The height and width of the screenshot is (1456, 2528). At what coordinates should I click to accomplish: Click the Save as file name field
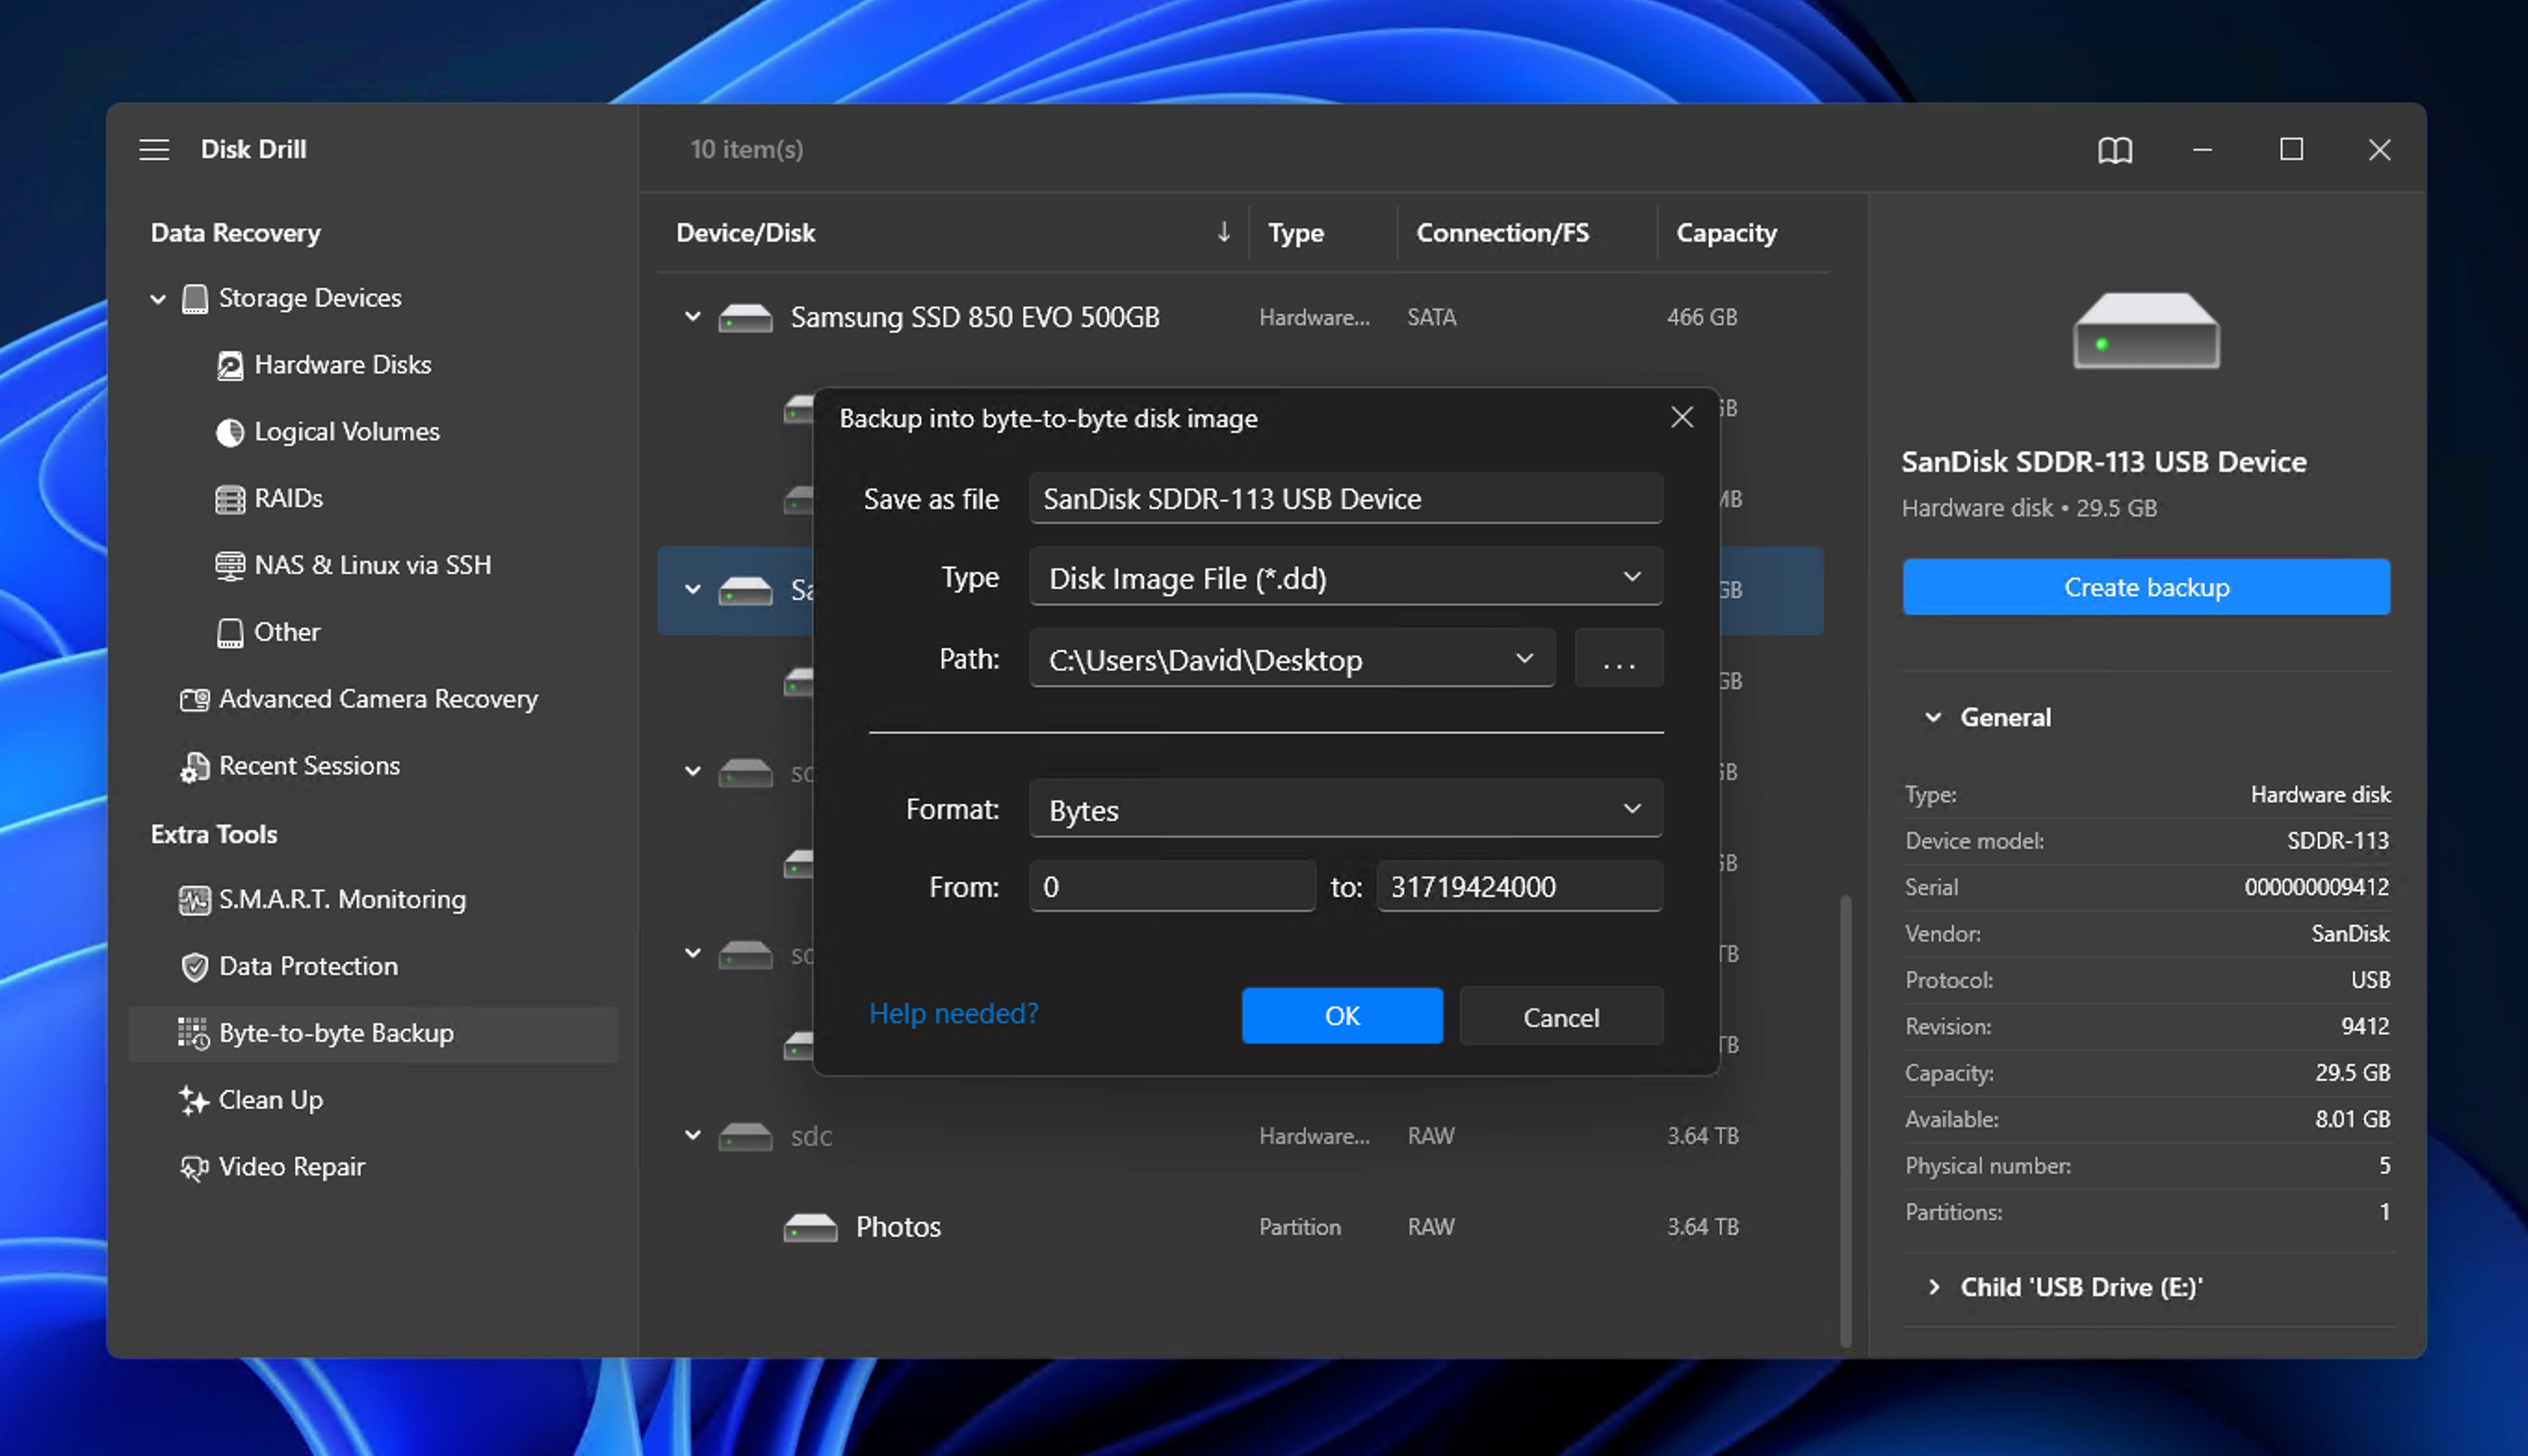pos(1345,498)
